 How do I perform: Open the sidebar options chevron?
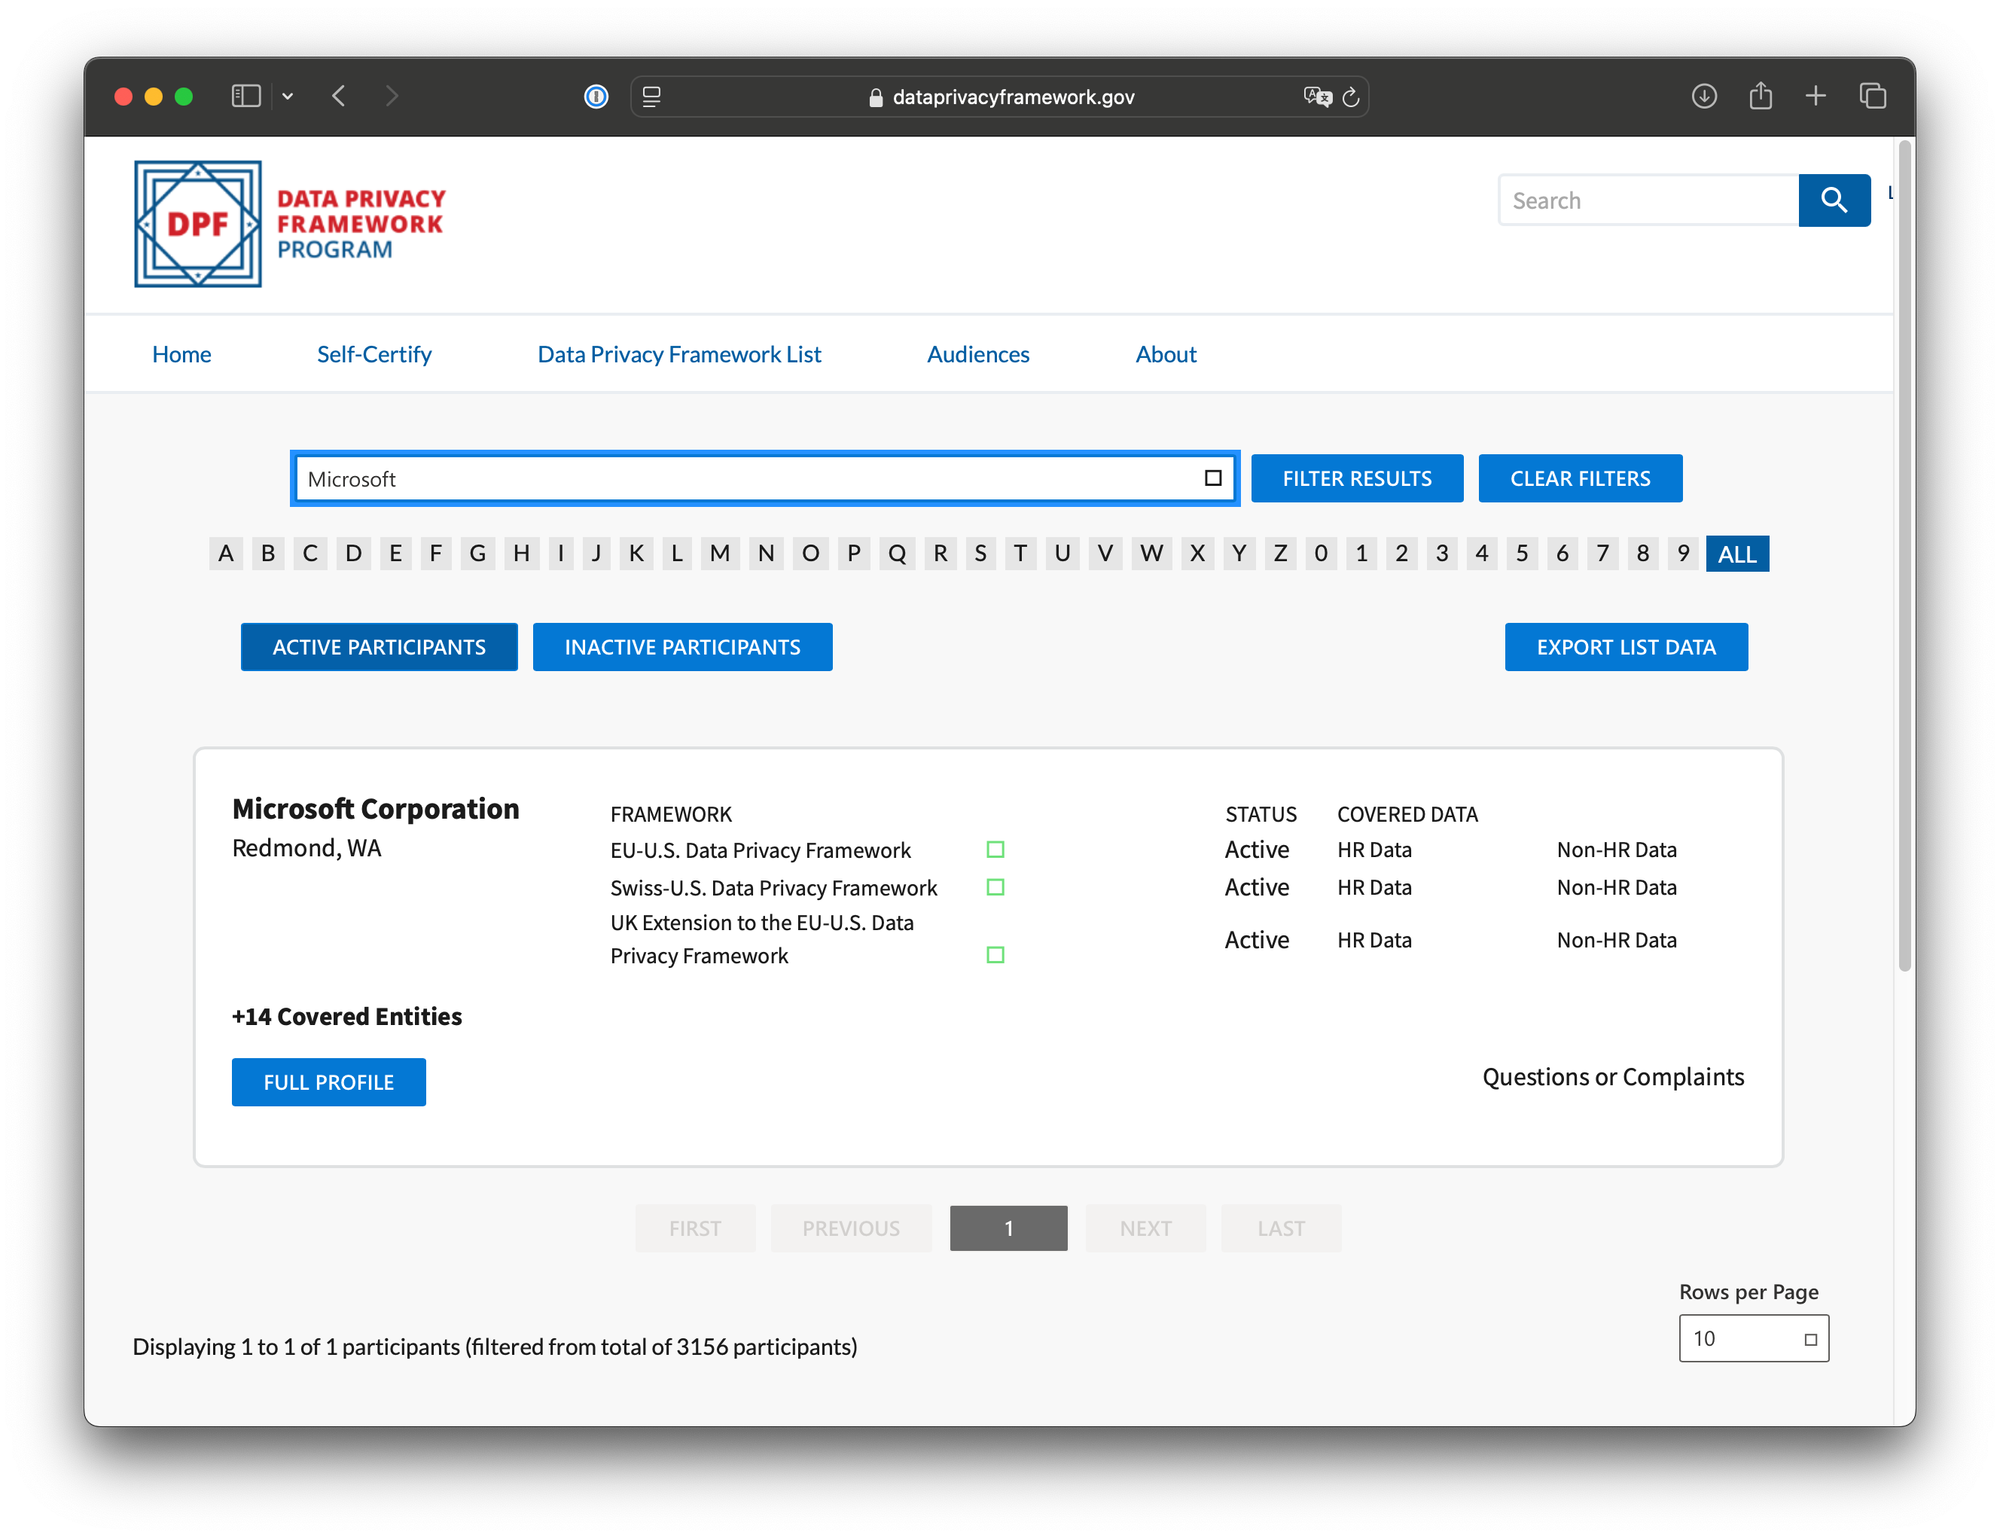click(x=288, y=96)
